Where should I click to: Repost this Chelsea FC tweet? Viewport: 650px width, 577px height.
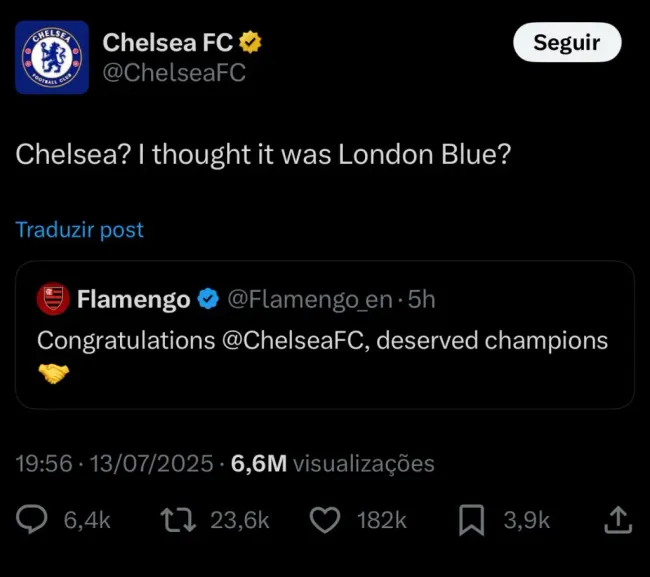point(176,519)
